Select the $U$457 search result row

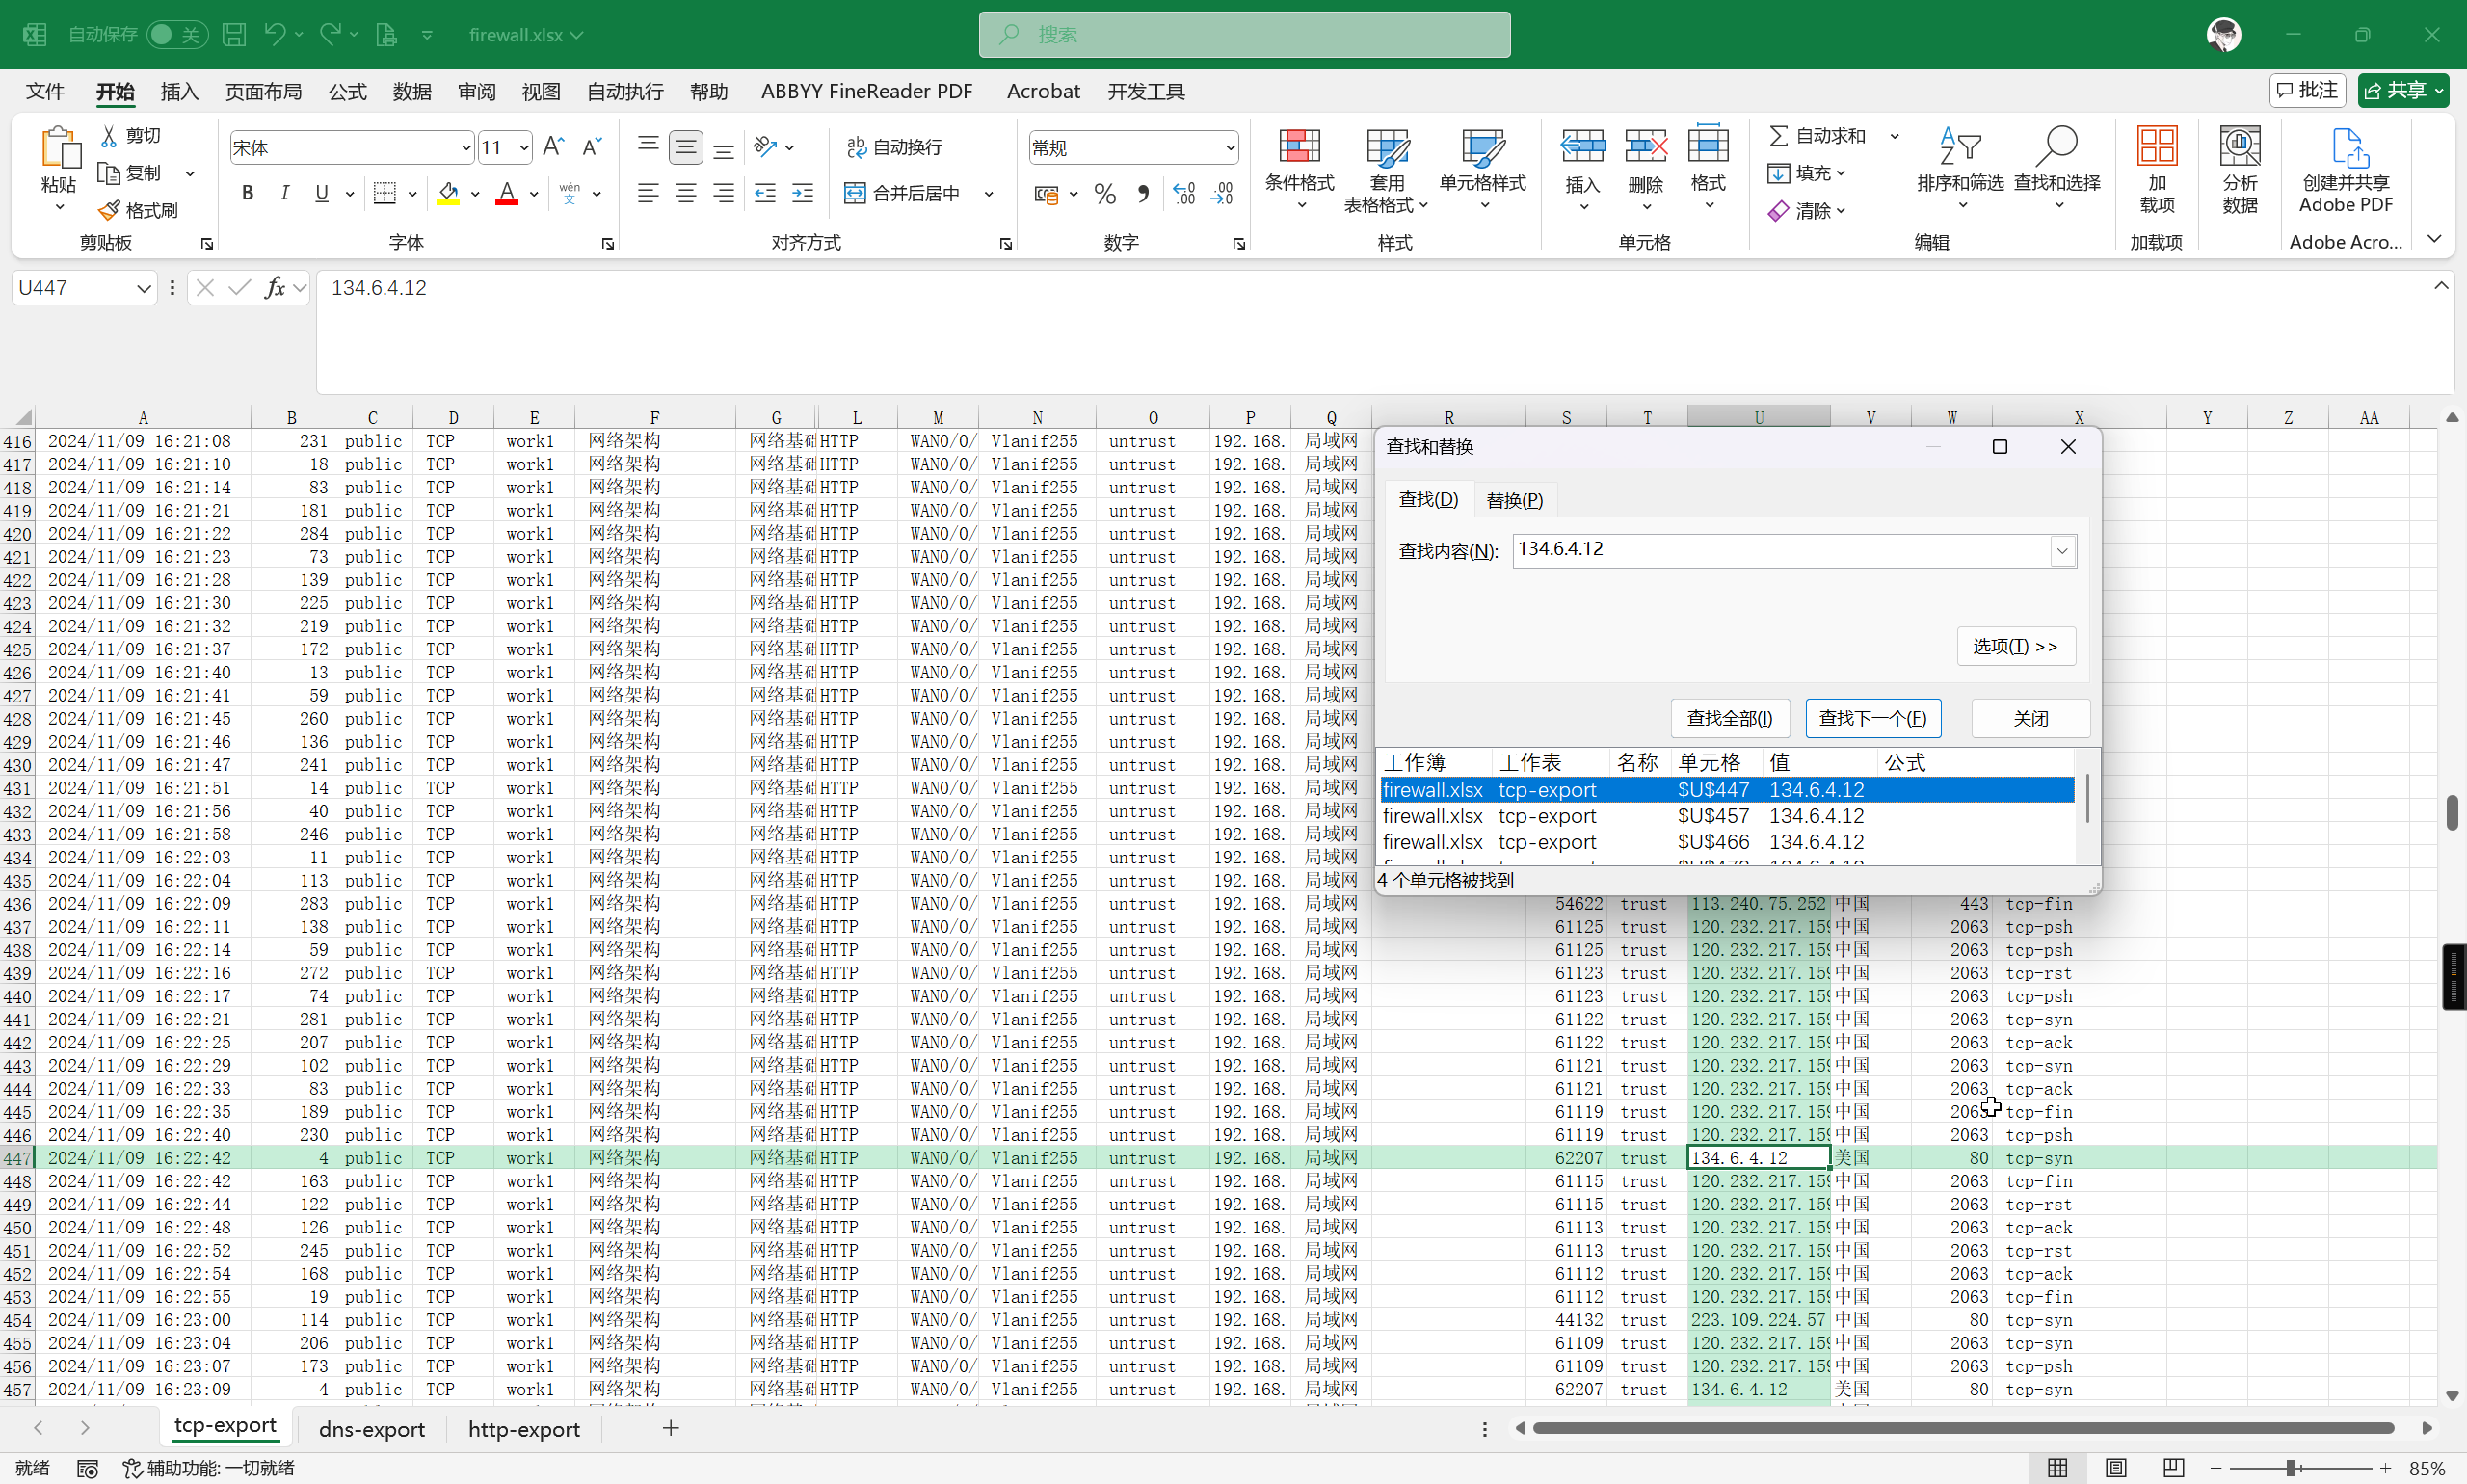pyautogui.click(x=1727, y=816)
